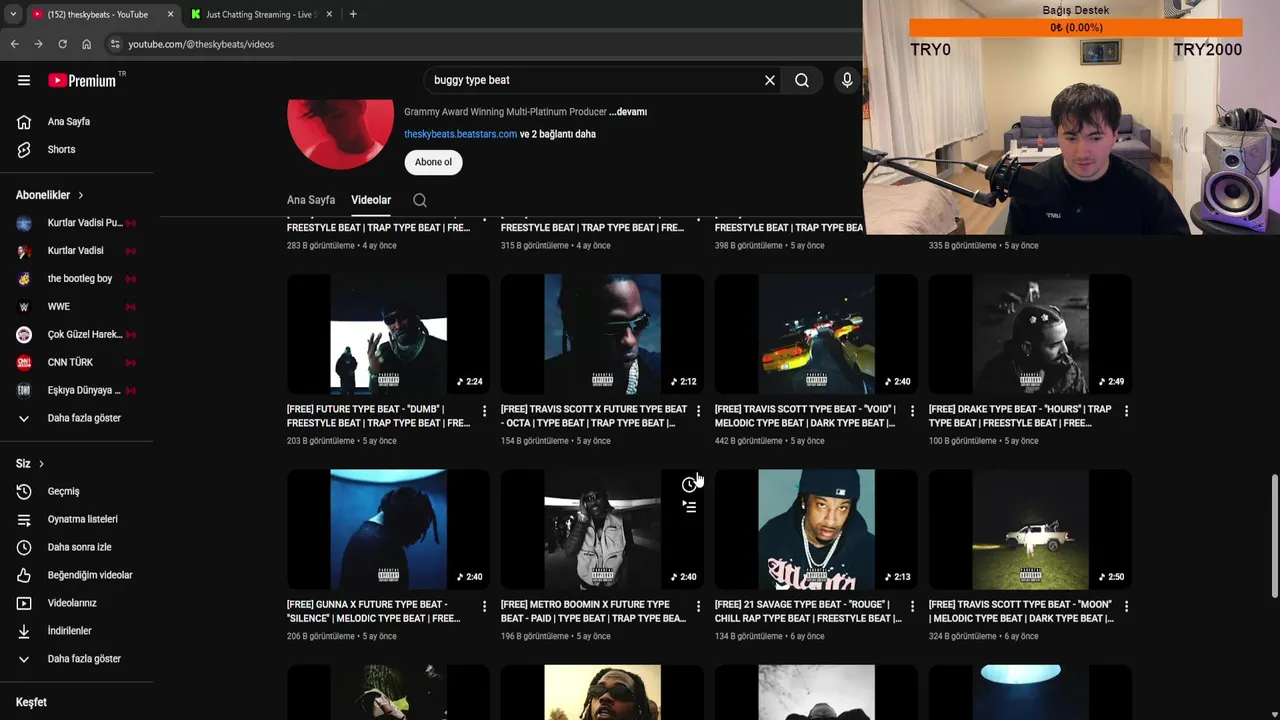Add METRO BOOMIN video to queue

689,507
